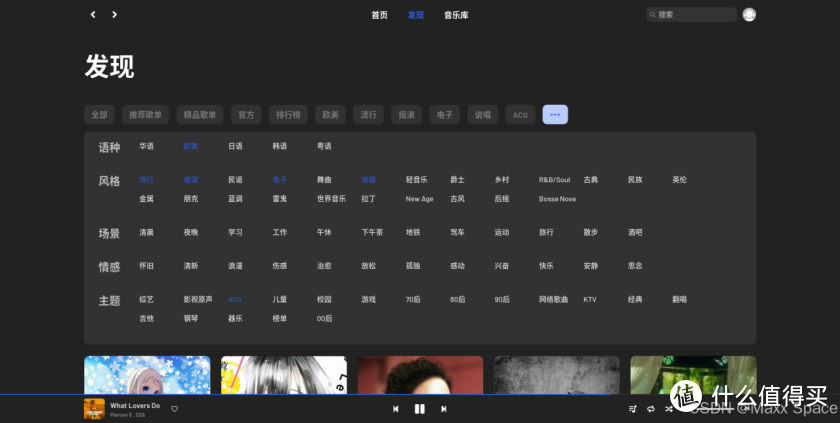Skip to the next track
This screenshot has width=840, height=423.
click(x=444, y=409)
